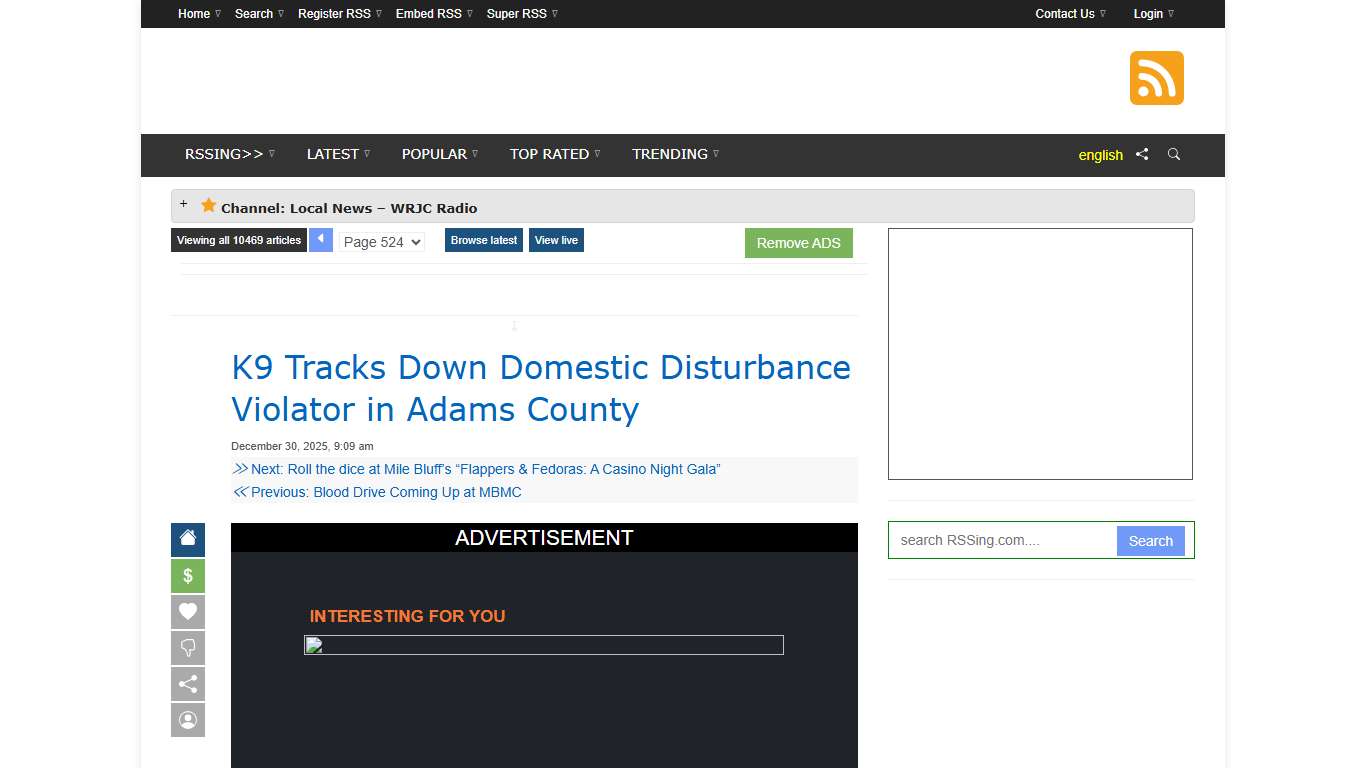The width and height of the screenshot is (1366, 768).
Task: Like the article with heart icon
Action: [x=188, y=612]
